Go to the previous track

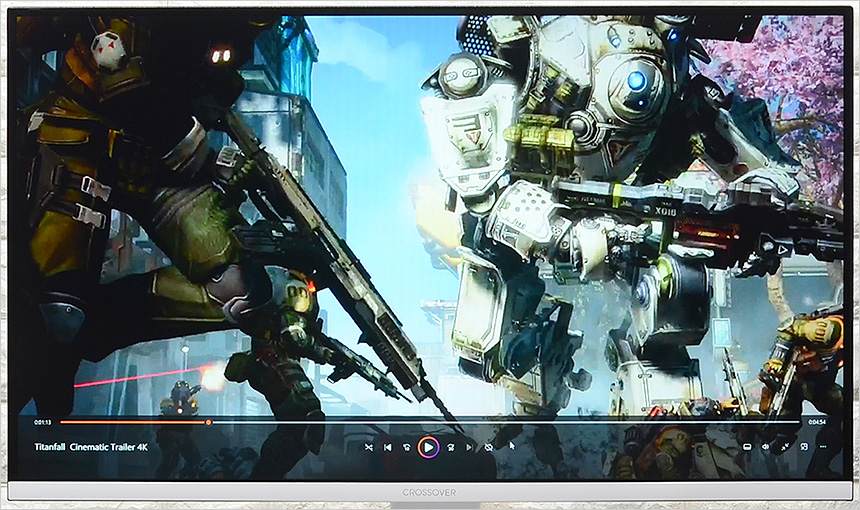[x=387, y=447]
